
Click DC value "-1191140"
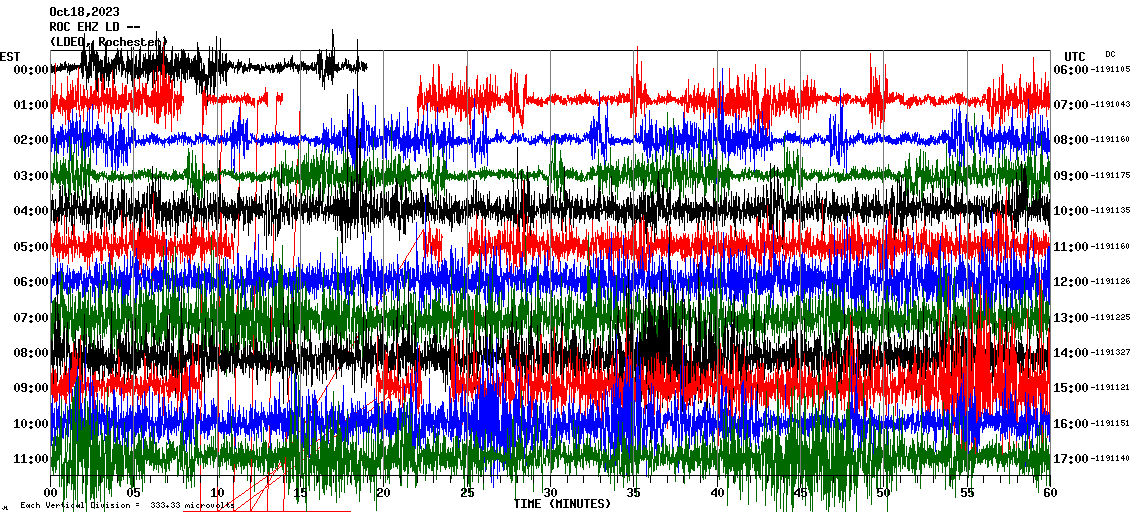click(x=1109, y=458)
